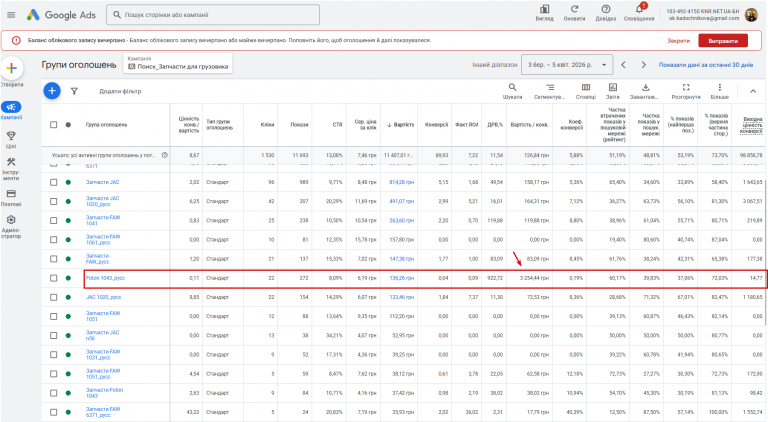Open the Google Ads hamburger menu
Viewport: 768px width, 422px height.
12,16
